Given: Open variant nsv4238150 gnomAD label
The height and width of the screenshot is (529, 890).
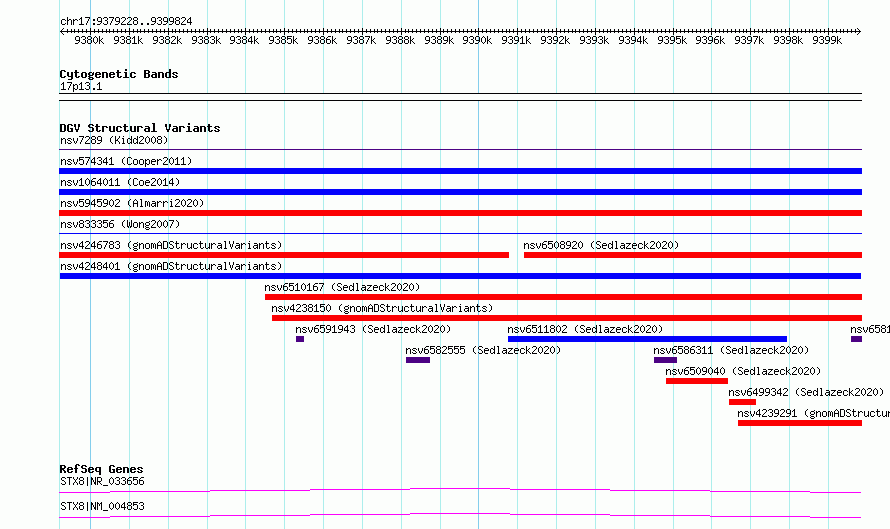Looking at the screenshot, I should tap(382, 308).
